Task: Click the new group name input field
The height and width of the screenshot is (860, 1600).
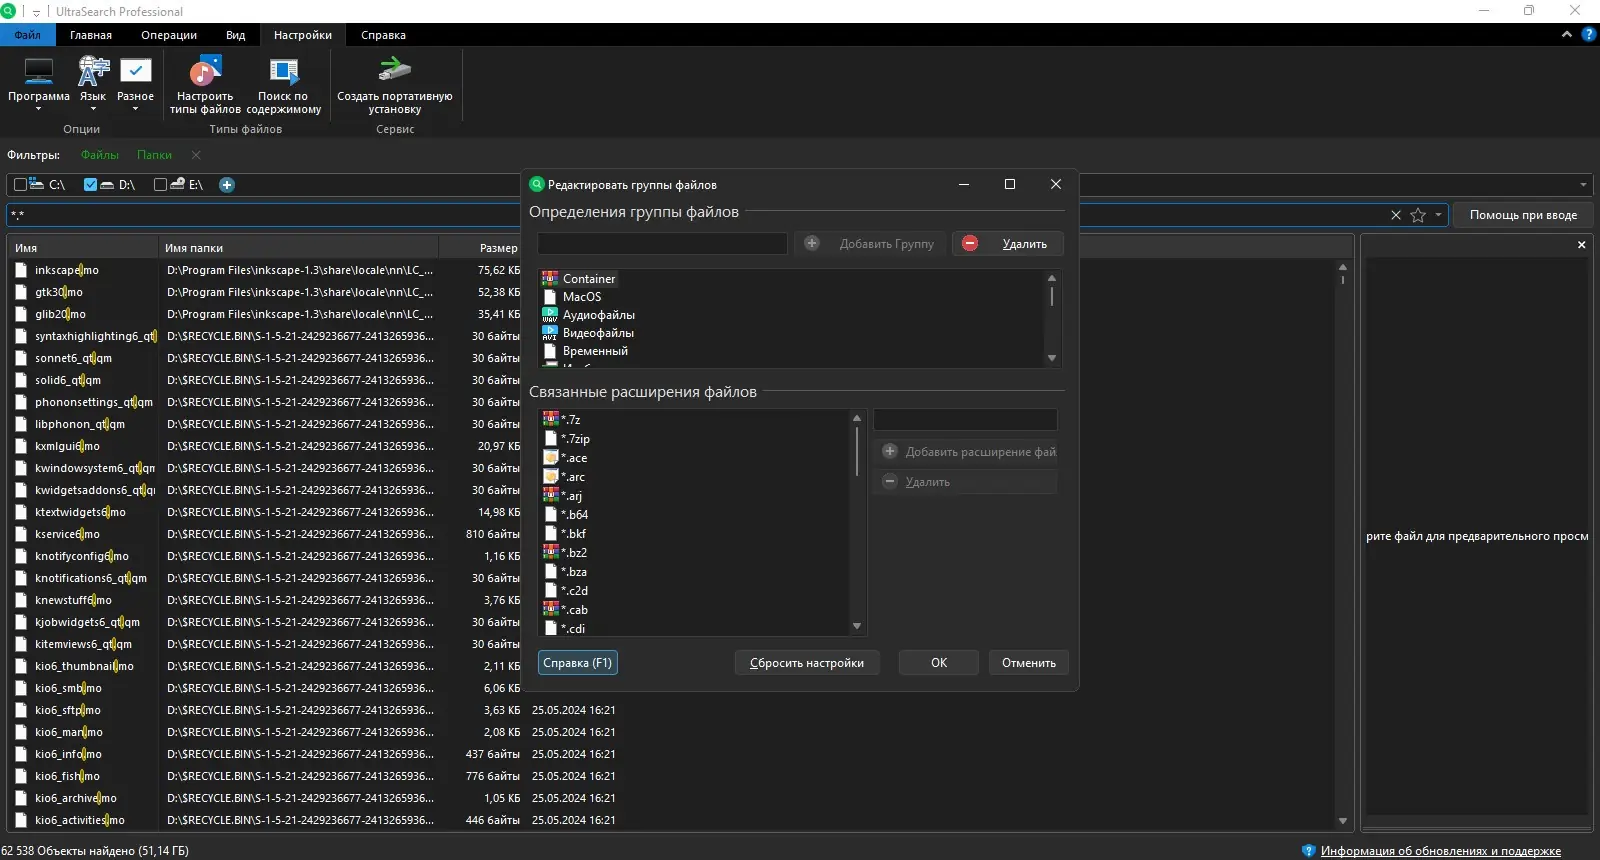Action: tap(662, 243)
